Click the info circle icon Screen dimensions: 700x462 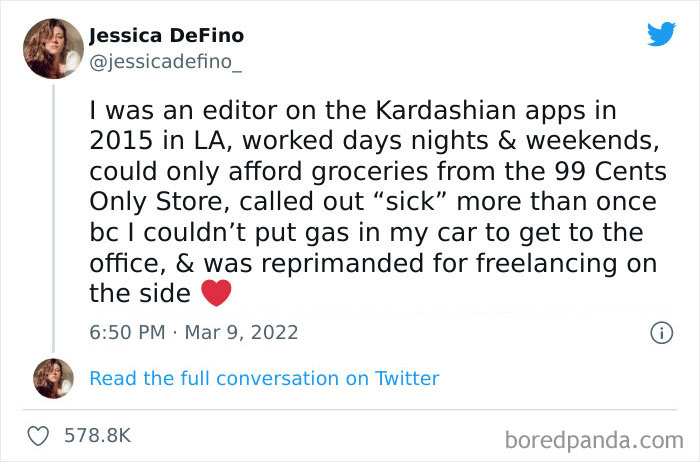pyautogui.click(x=660, y=332)
